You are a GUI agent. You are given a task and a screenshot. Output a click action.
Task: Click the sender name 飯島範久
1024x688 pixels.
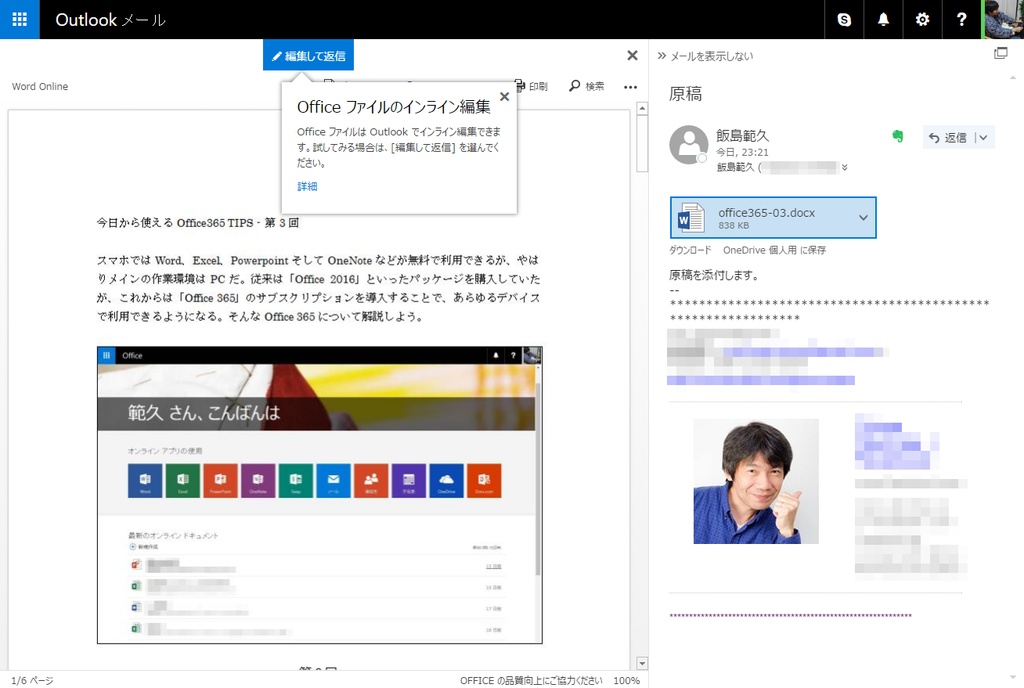743,135
